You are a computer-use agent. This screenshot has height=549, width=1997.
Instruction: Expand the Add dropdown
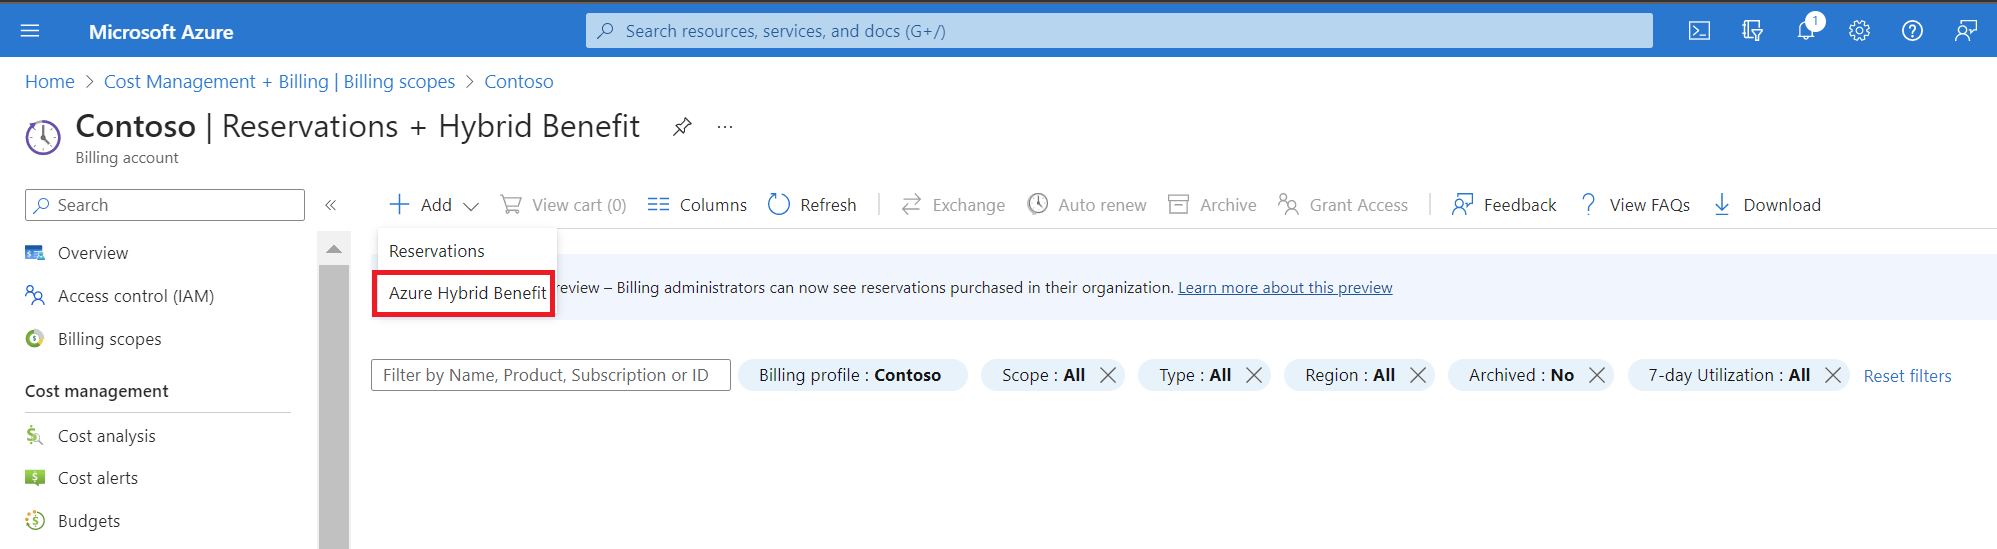point(434,205)
